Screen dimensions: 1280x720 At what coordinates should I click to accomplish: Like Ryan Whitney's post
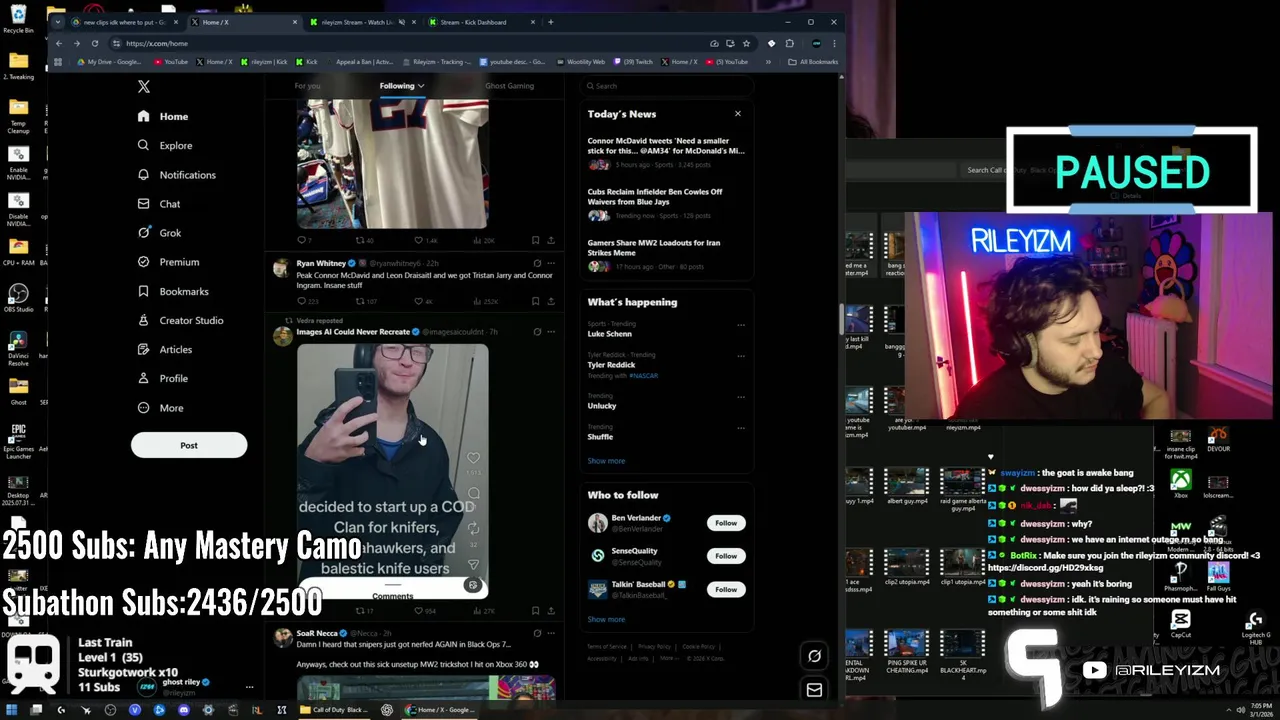click(x=421, y=301)
